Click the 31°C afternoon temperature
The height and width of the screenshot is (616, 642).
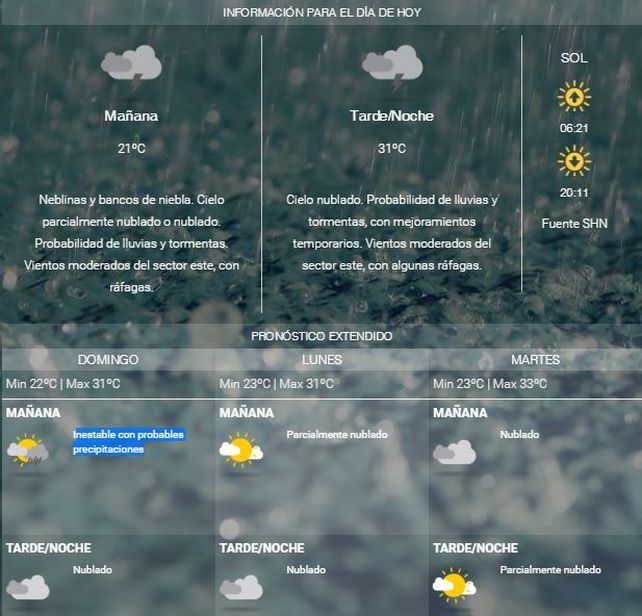(x=392, y=148)
